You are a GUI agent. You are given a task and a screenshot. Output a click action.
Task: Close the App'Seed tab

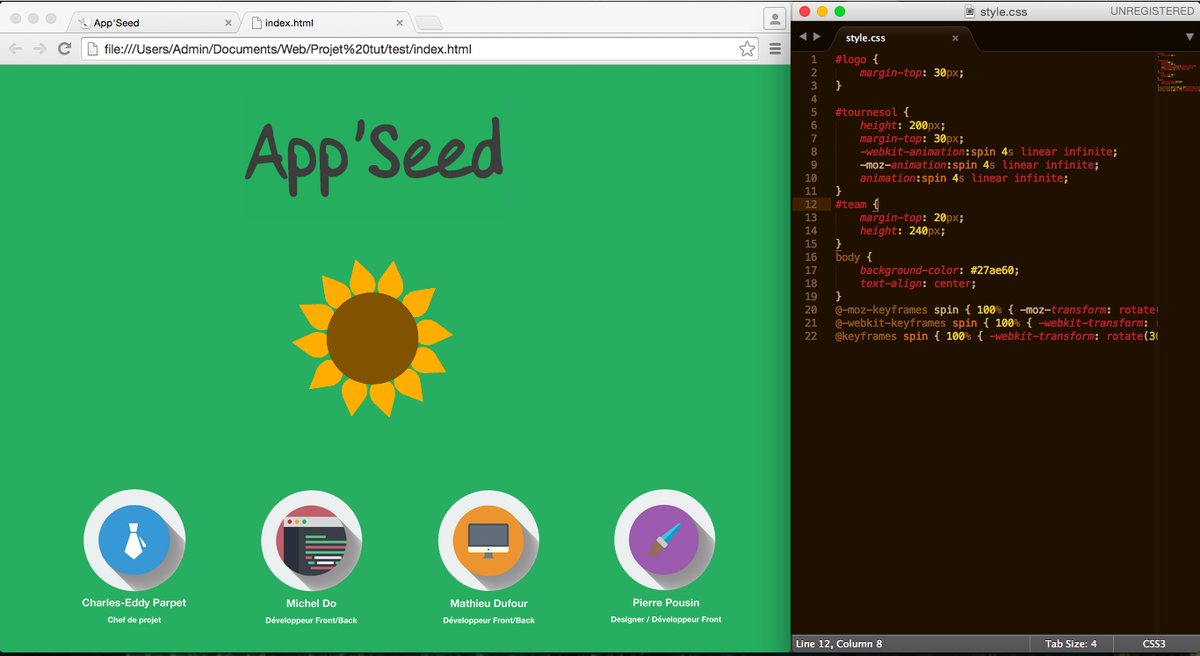point(228,22)
